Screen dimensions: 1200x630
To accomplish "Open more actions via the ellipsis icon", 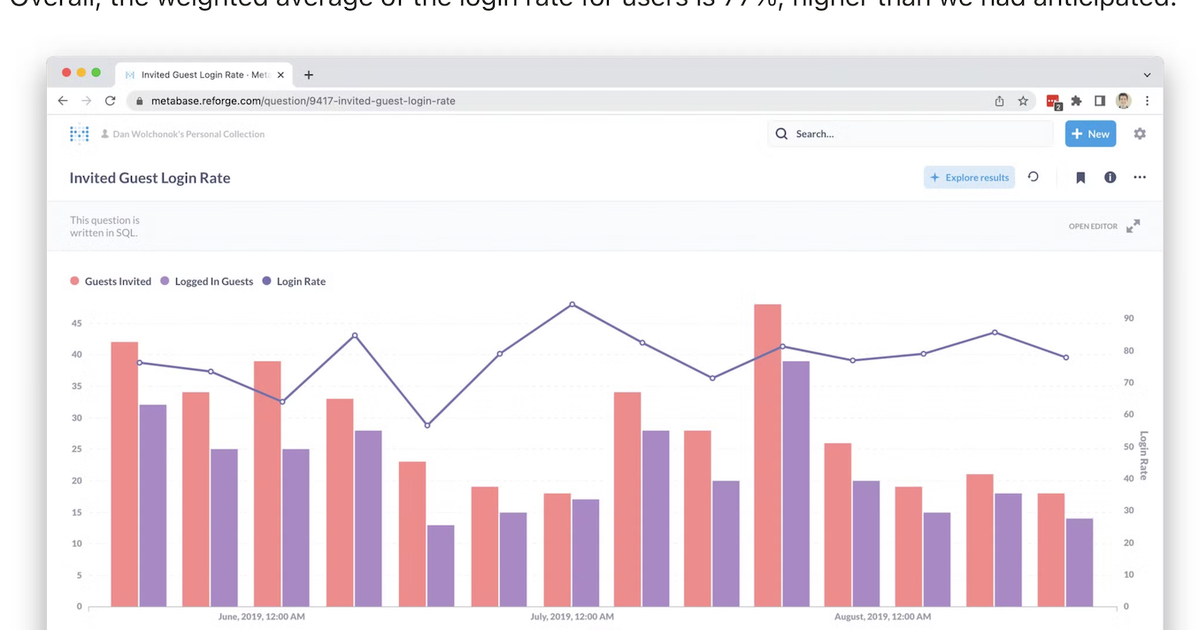I will point(1140,177).
